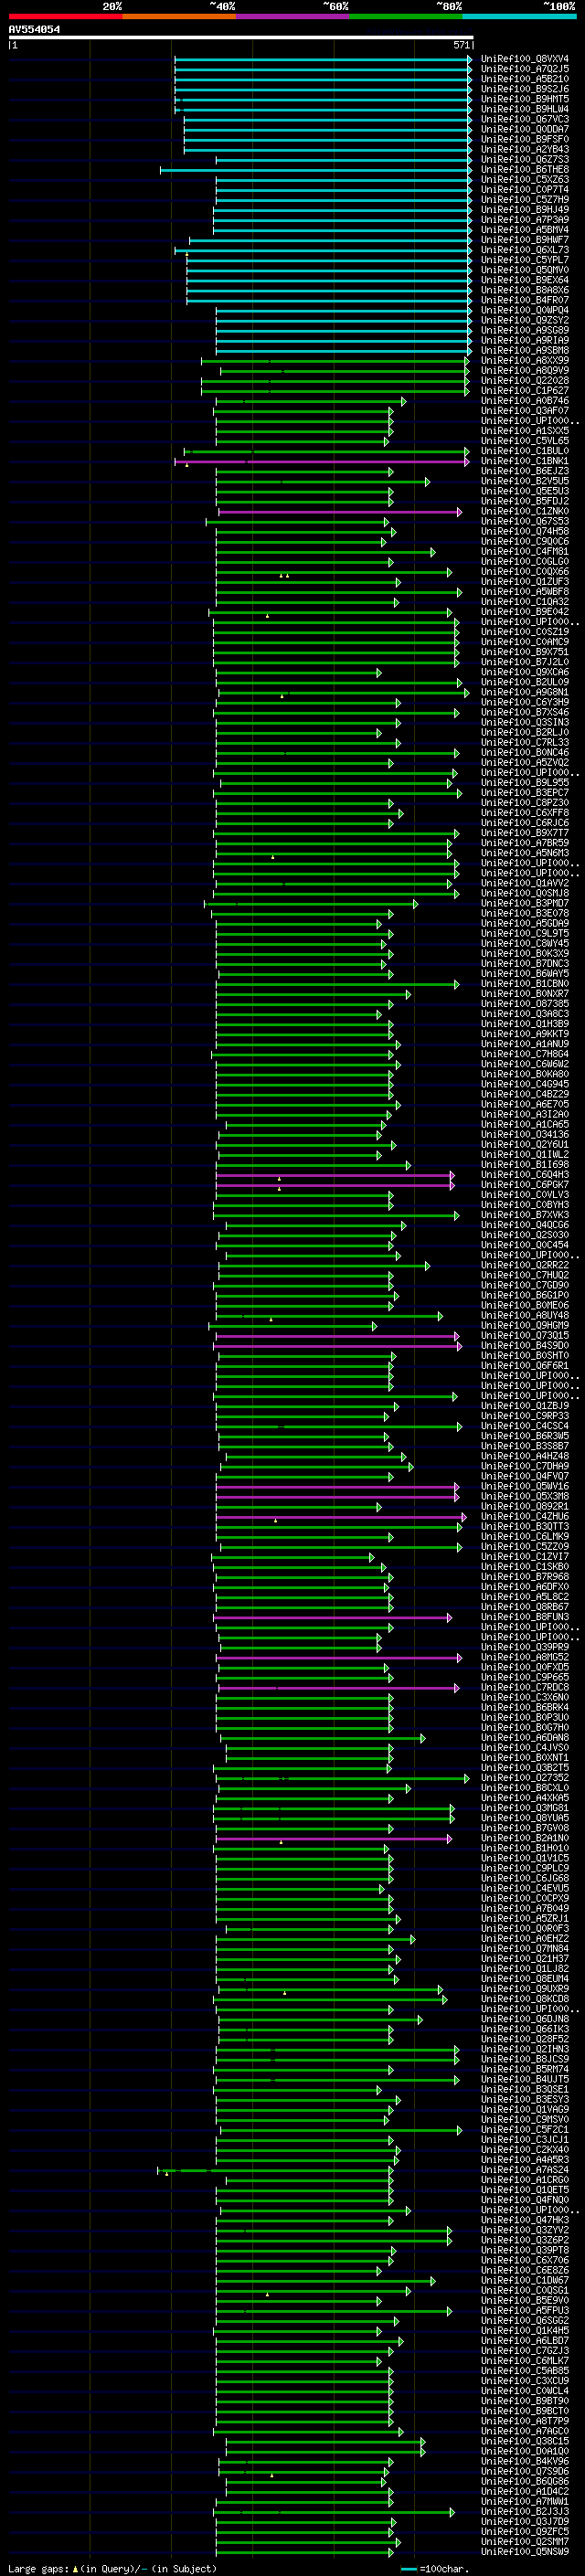The width and height of the screenshot is (585, 2576).
Task: Select the UniRef100_Q9XCA6 label
Action: tap(525, 672)
